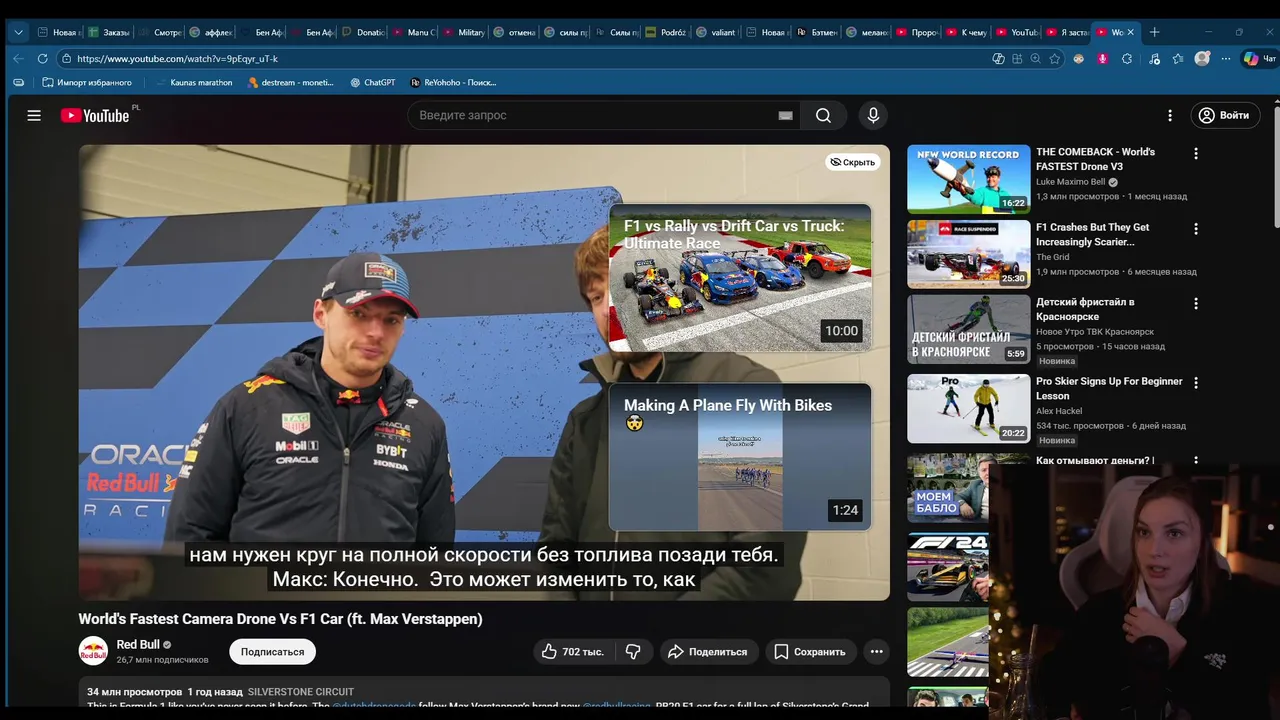Play THE COMEBACK World's FASTEST Drone V3 thumbnail
Image resolution: width=1280 pixels, height=720 pixels.
[968, 179]
